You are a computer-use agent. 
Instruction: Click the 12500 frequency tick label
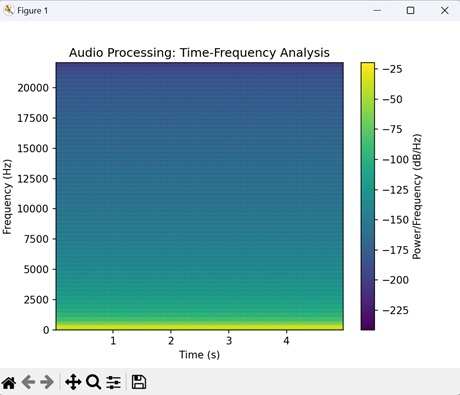point(33,179)
